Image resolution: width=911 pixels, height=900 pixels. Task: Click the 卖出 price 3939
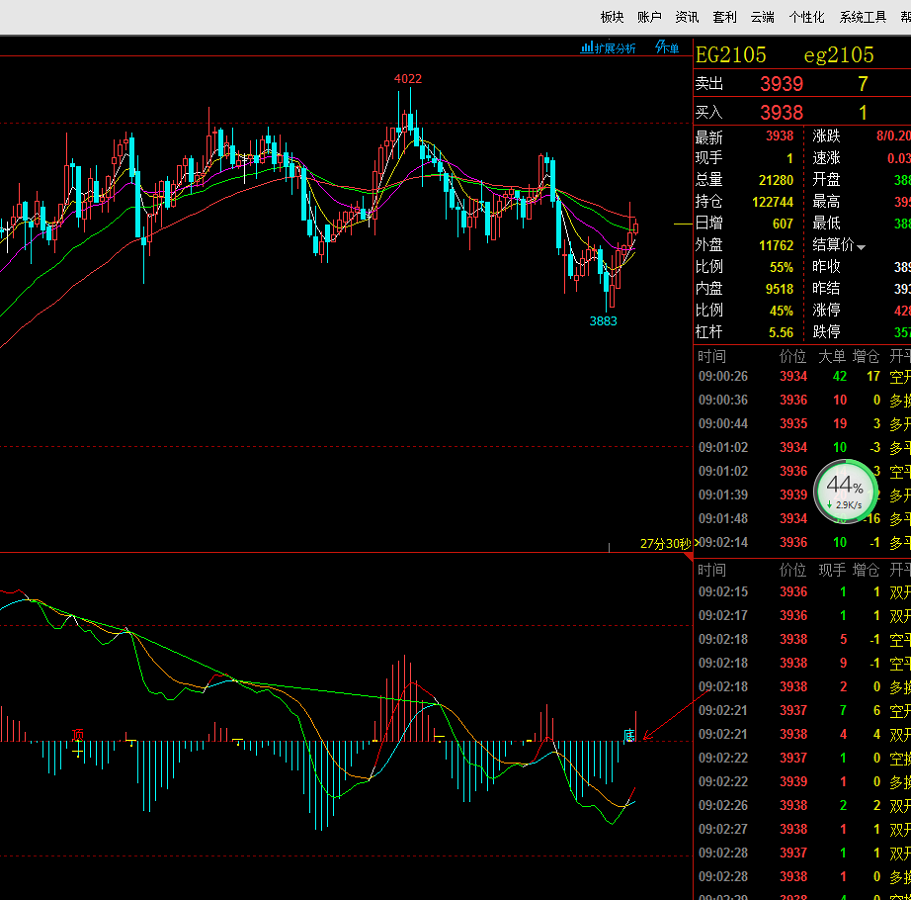point(781,85)
